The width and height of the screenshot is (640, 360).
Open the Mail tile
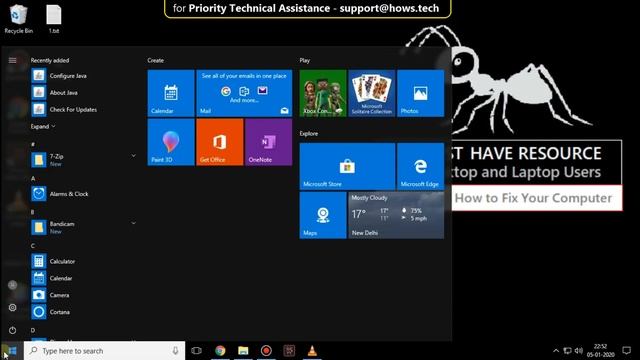point(244,93)
